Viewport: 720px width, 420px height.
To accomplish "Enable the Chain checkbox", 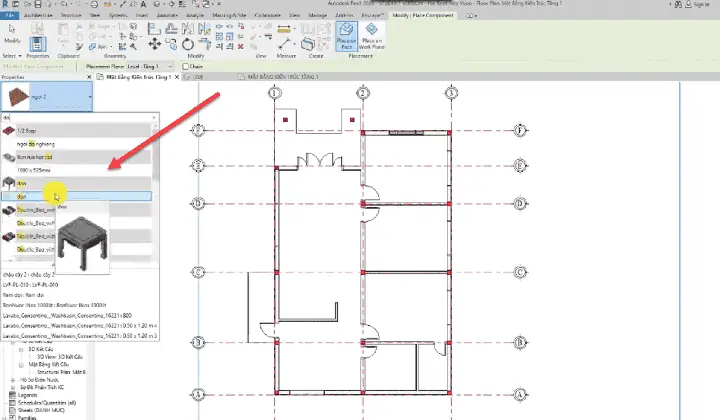I will 186,67.
